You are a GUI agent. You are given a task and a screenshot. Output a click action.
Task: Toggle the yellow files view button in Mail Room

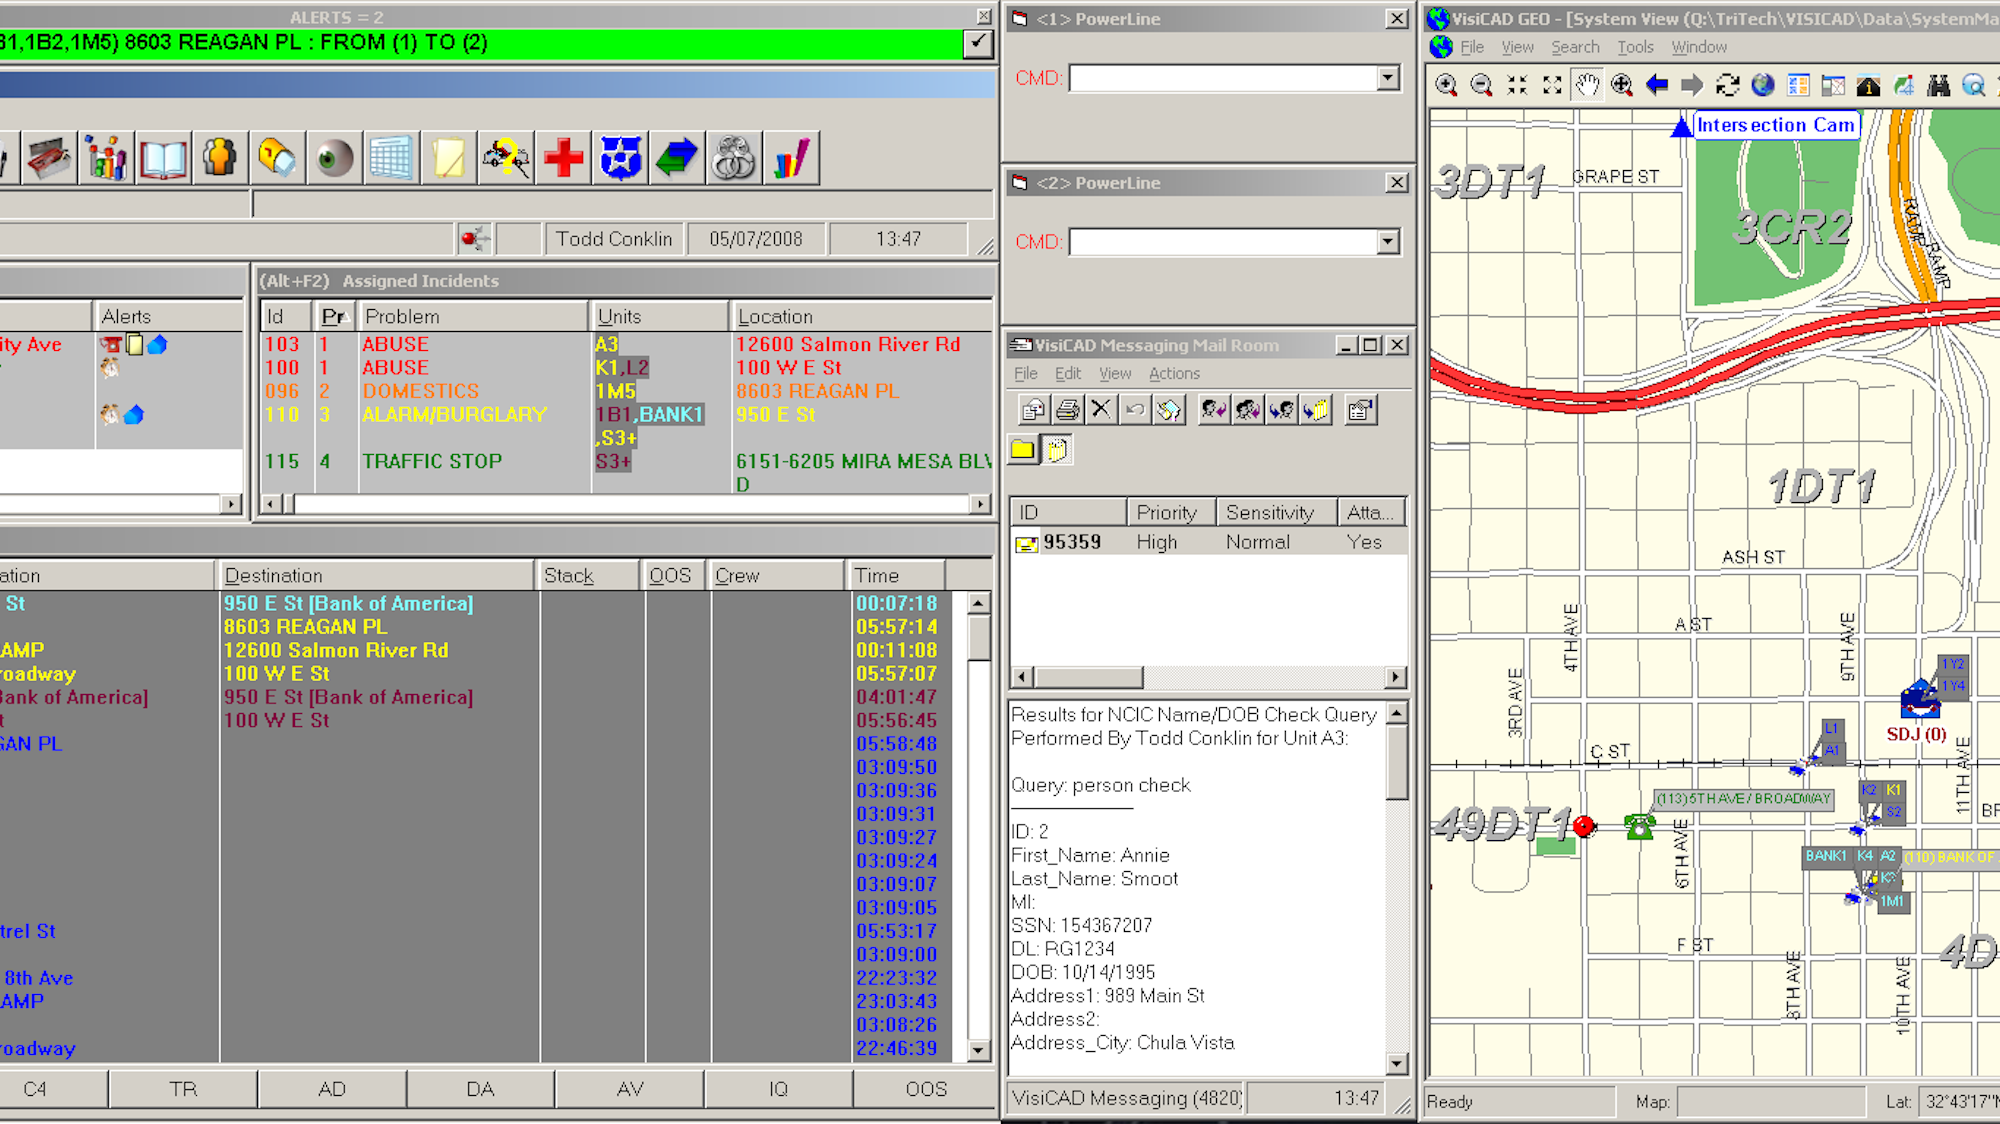[x=1057, y=450]
